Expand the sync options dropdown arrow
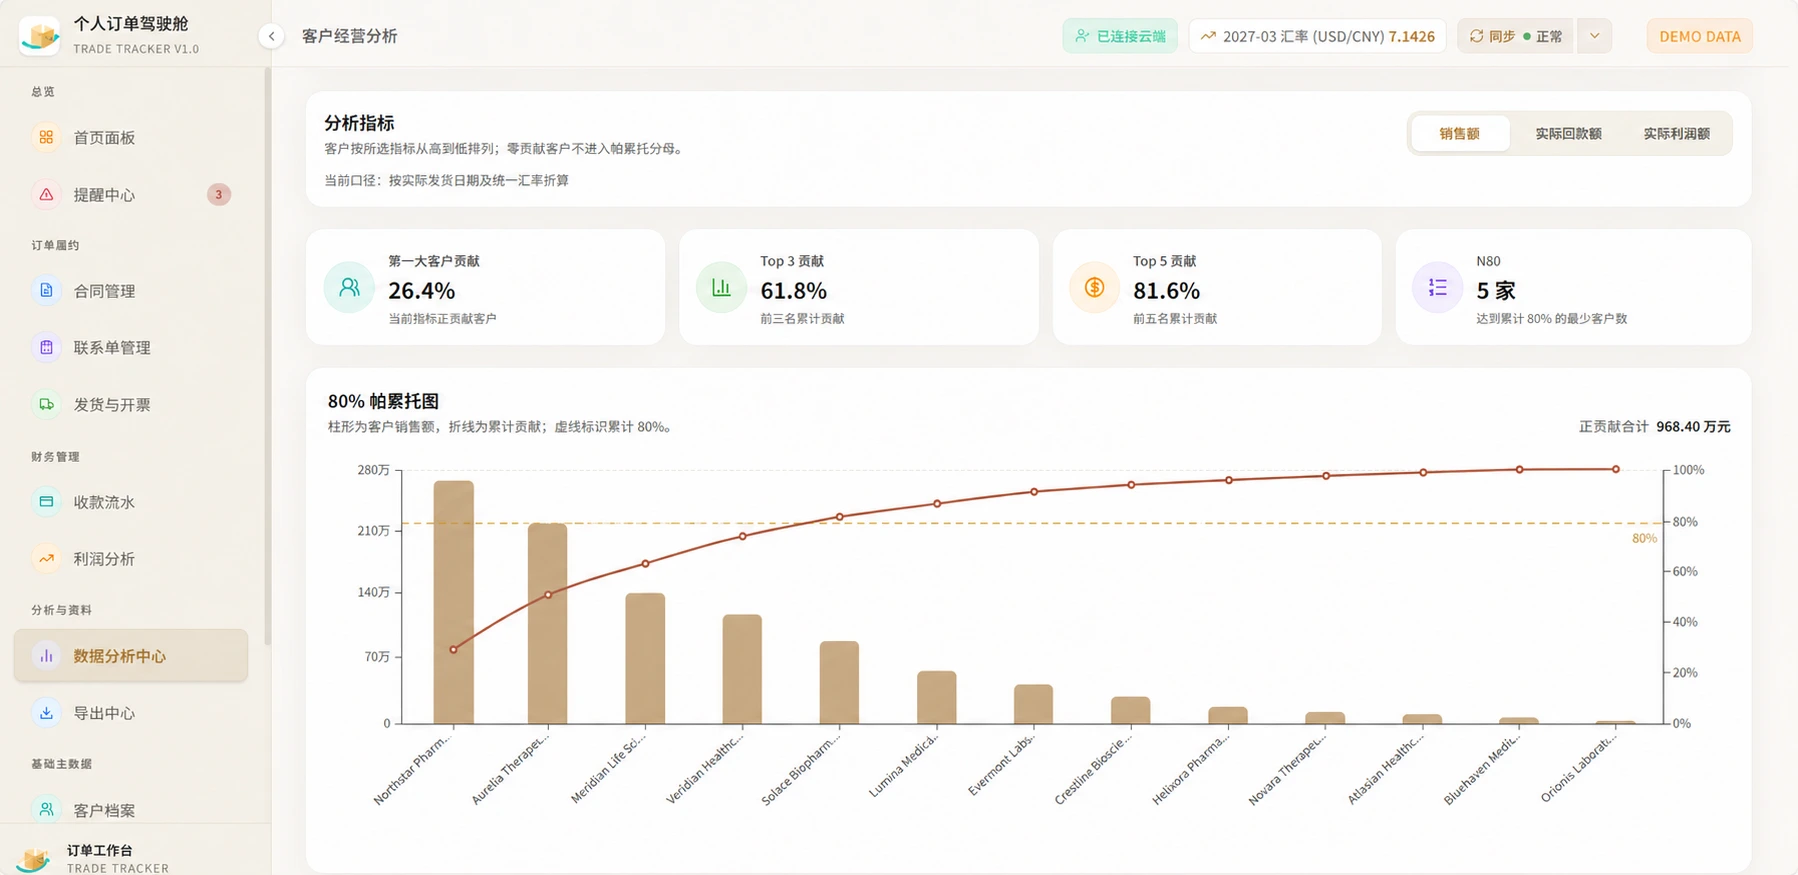This screenshot has height=875, width=1798. tap(1594, 36)
